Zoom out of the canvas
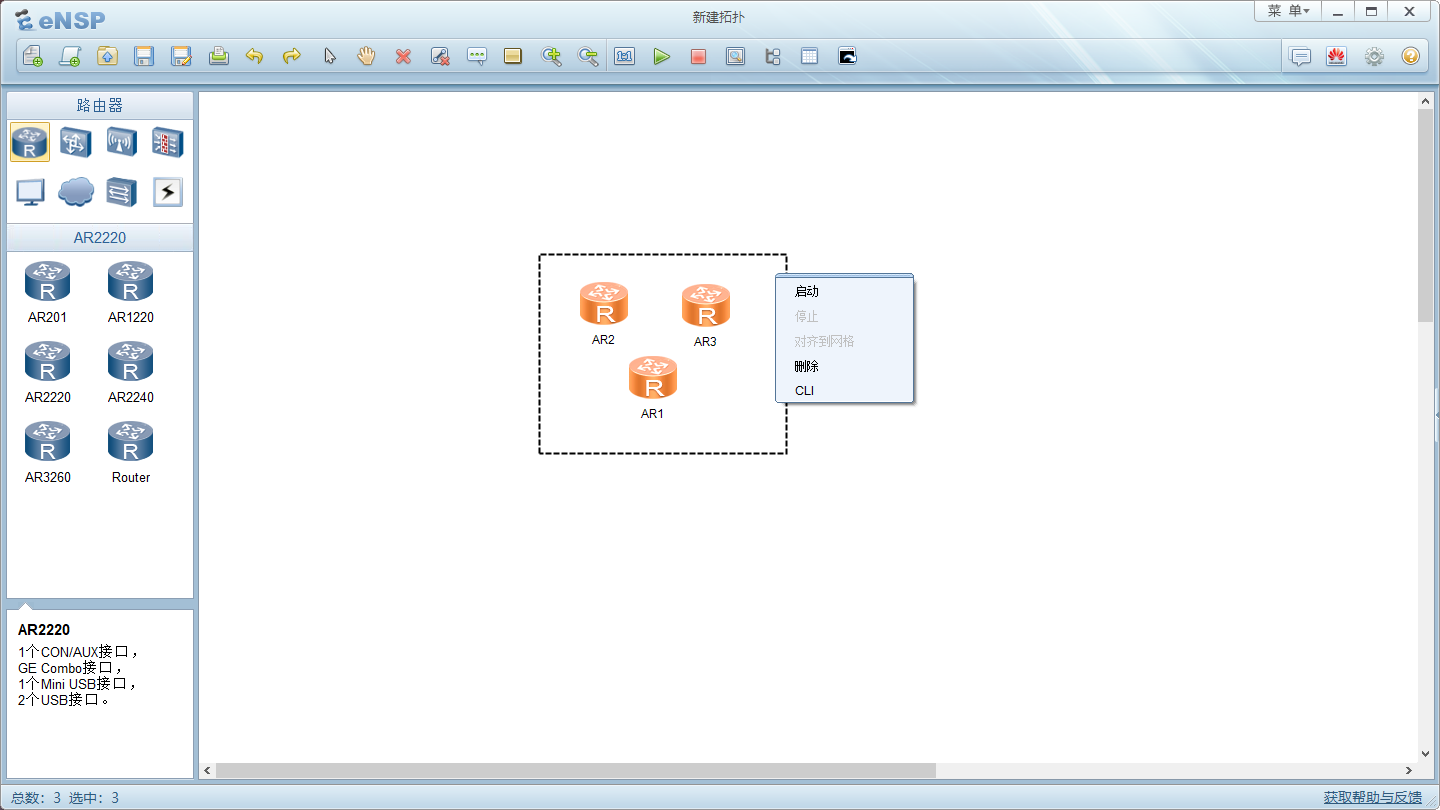The height and width of the screenshot is (810, 1440). pos(588,56)
